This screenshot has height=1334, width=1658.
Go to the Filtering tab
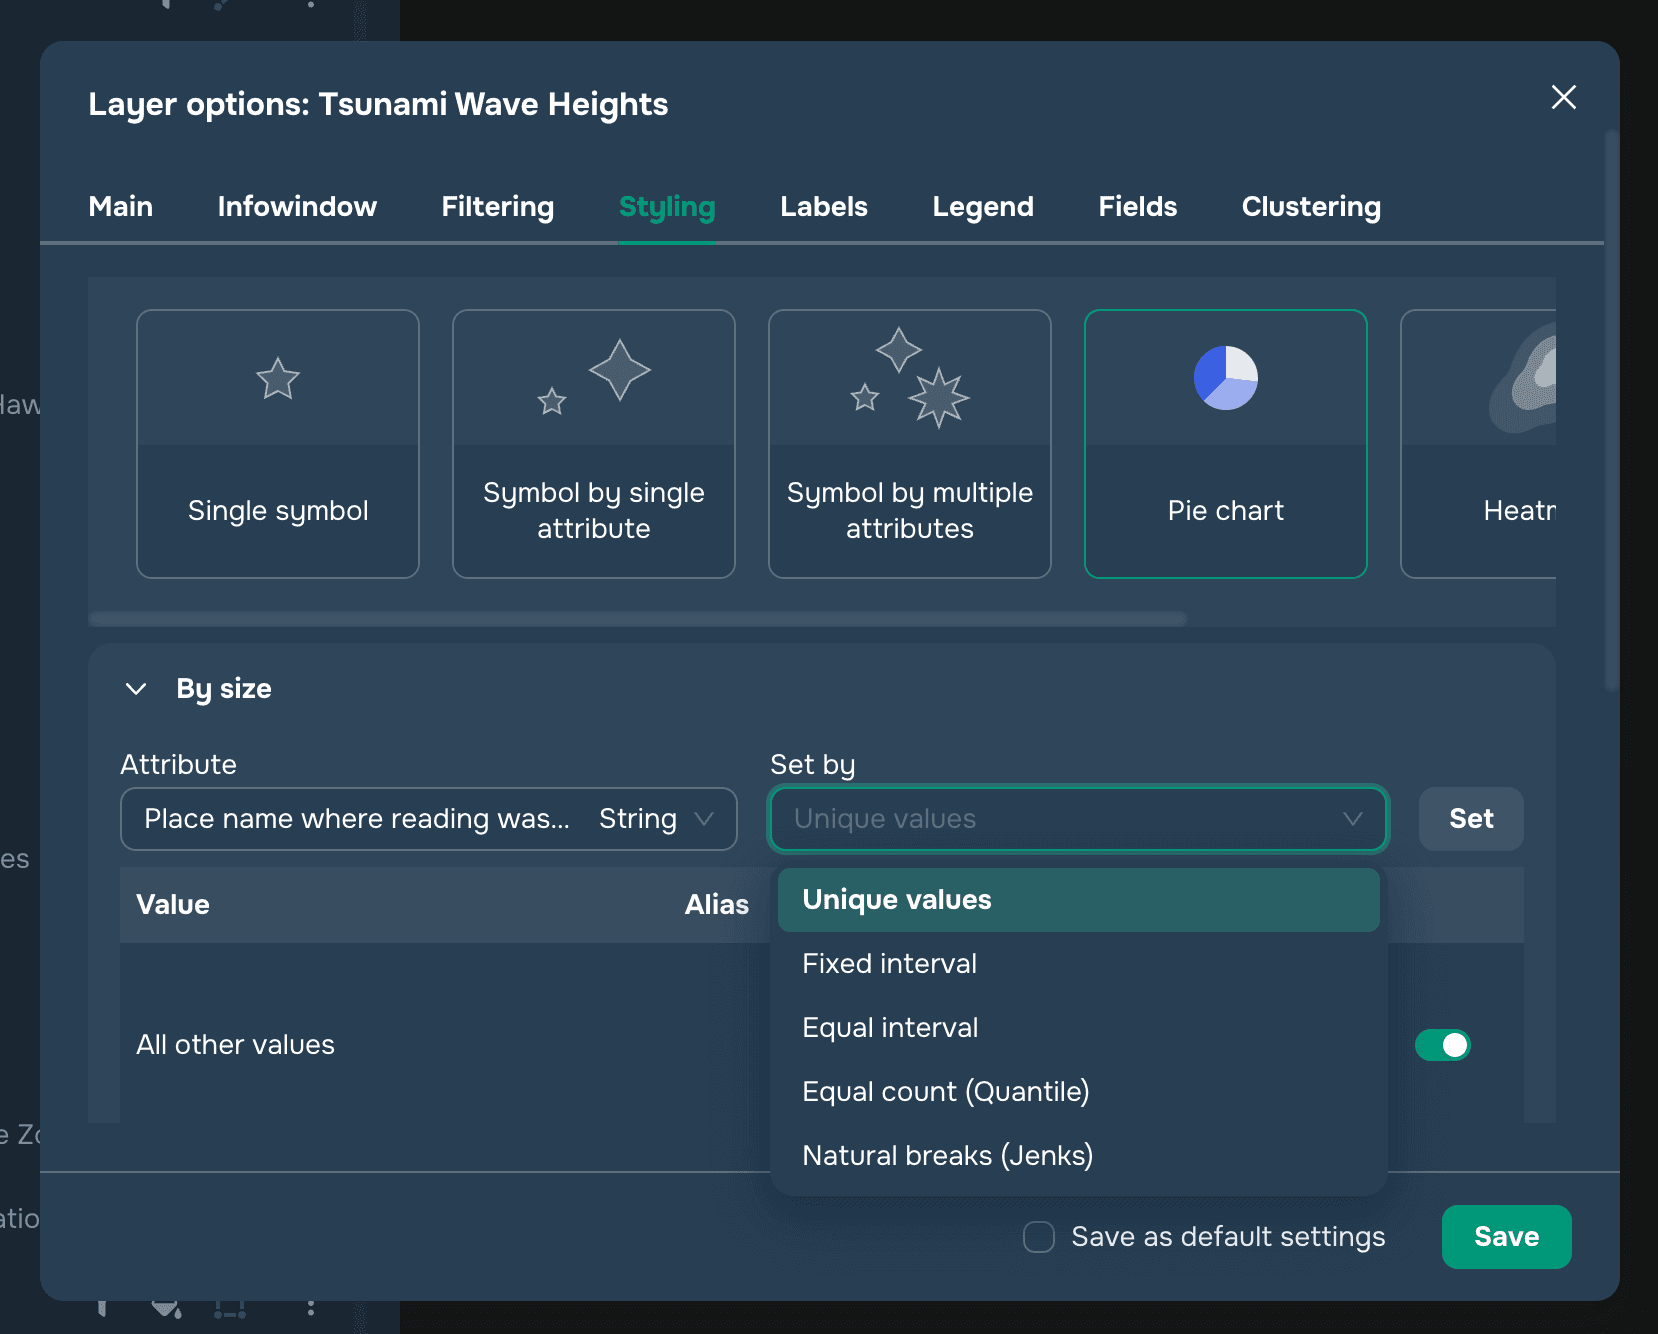point(498,206)
